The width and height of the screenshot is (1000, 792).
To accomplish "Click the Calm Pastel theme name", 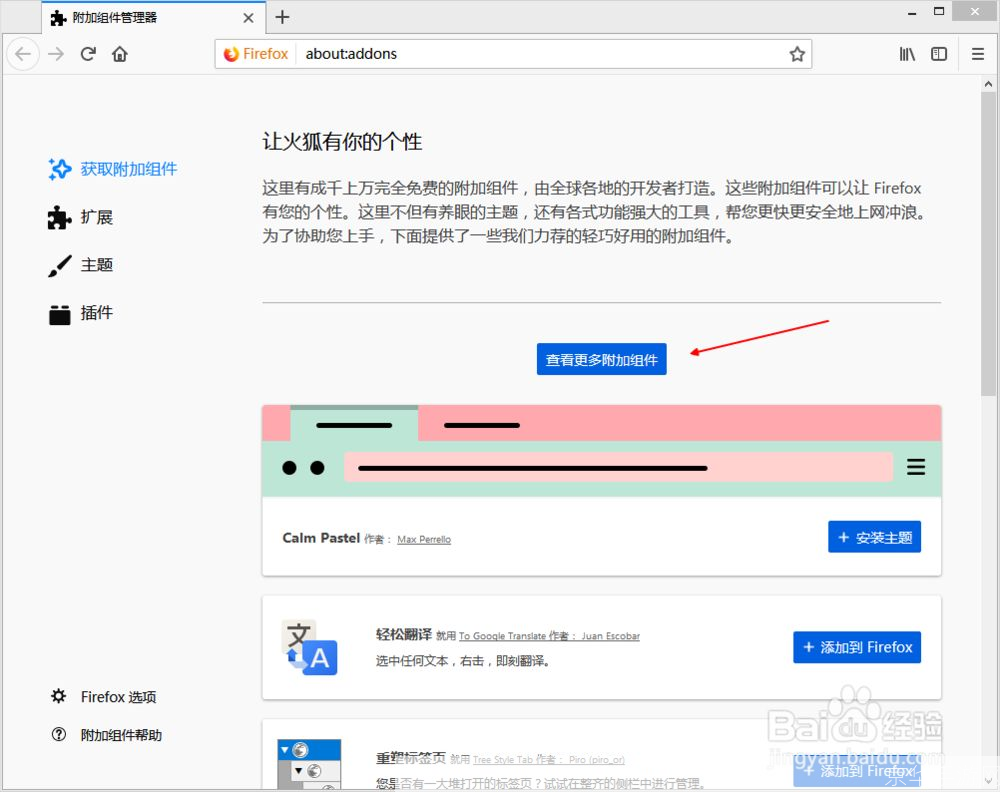I will pyautogui.click(x=321, y=538).
